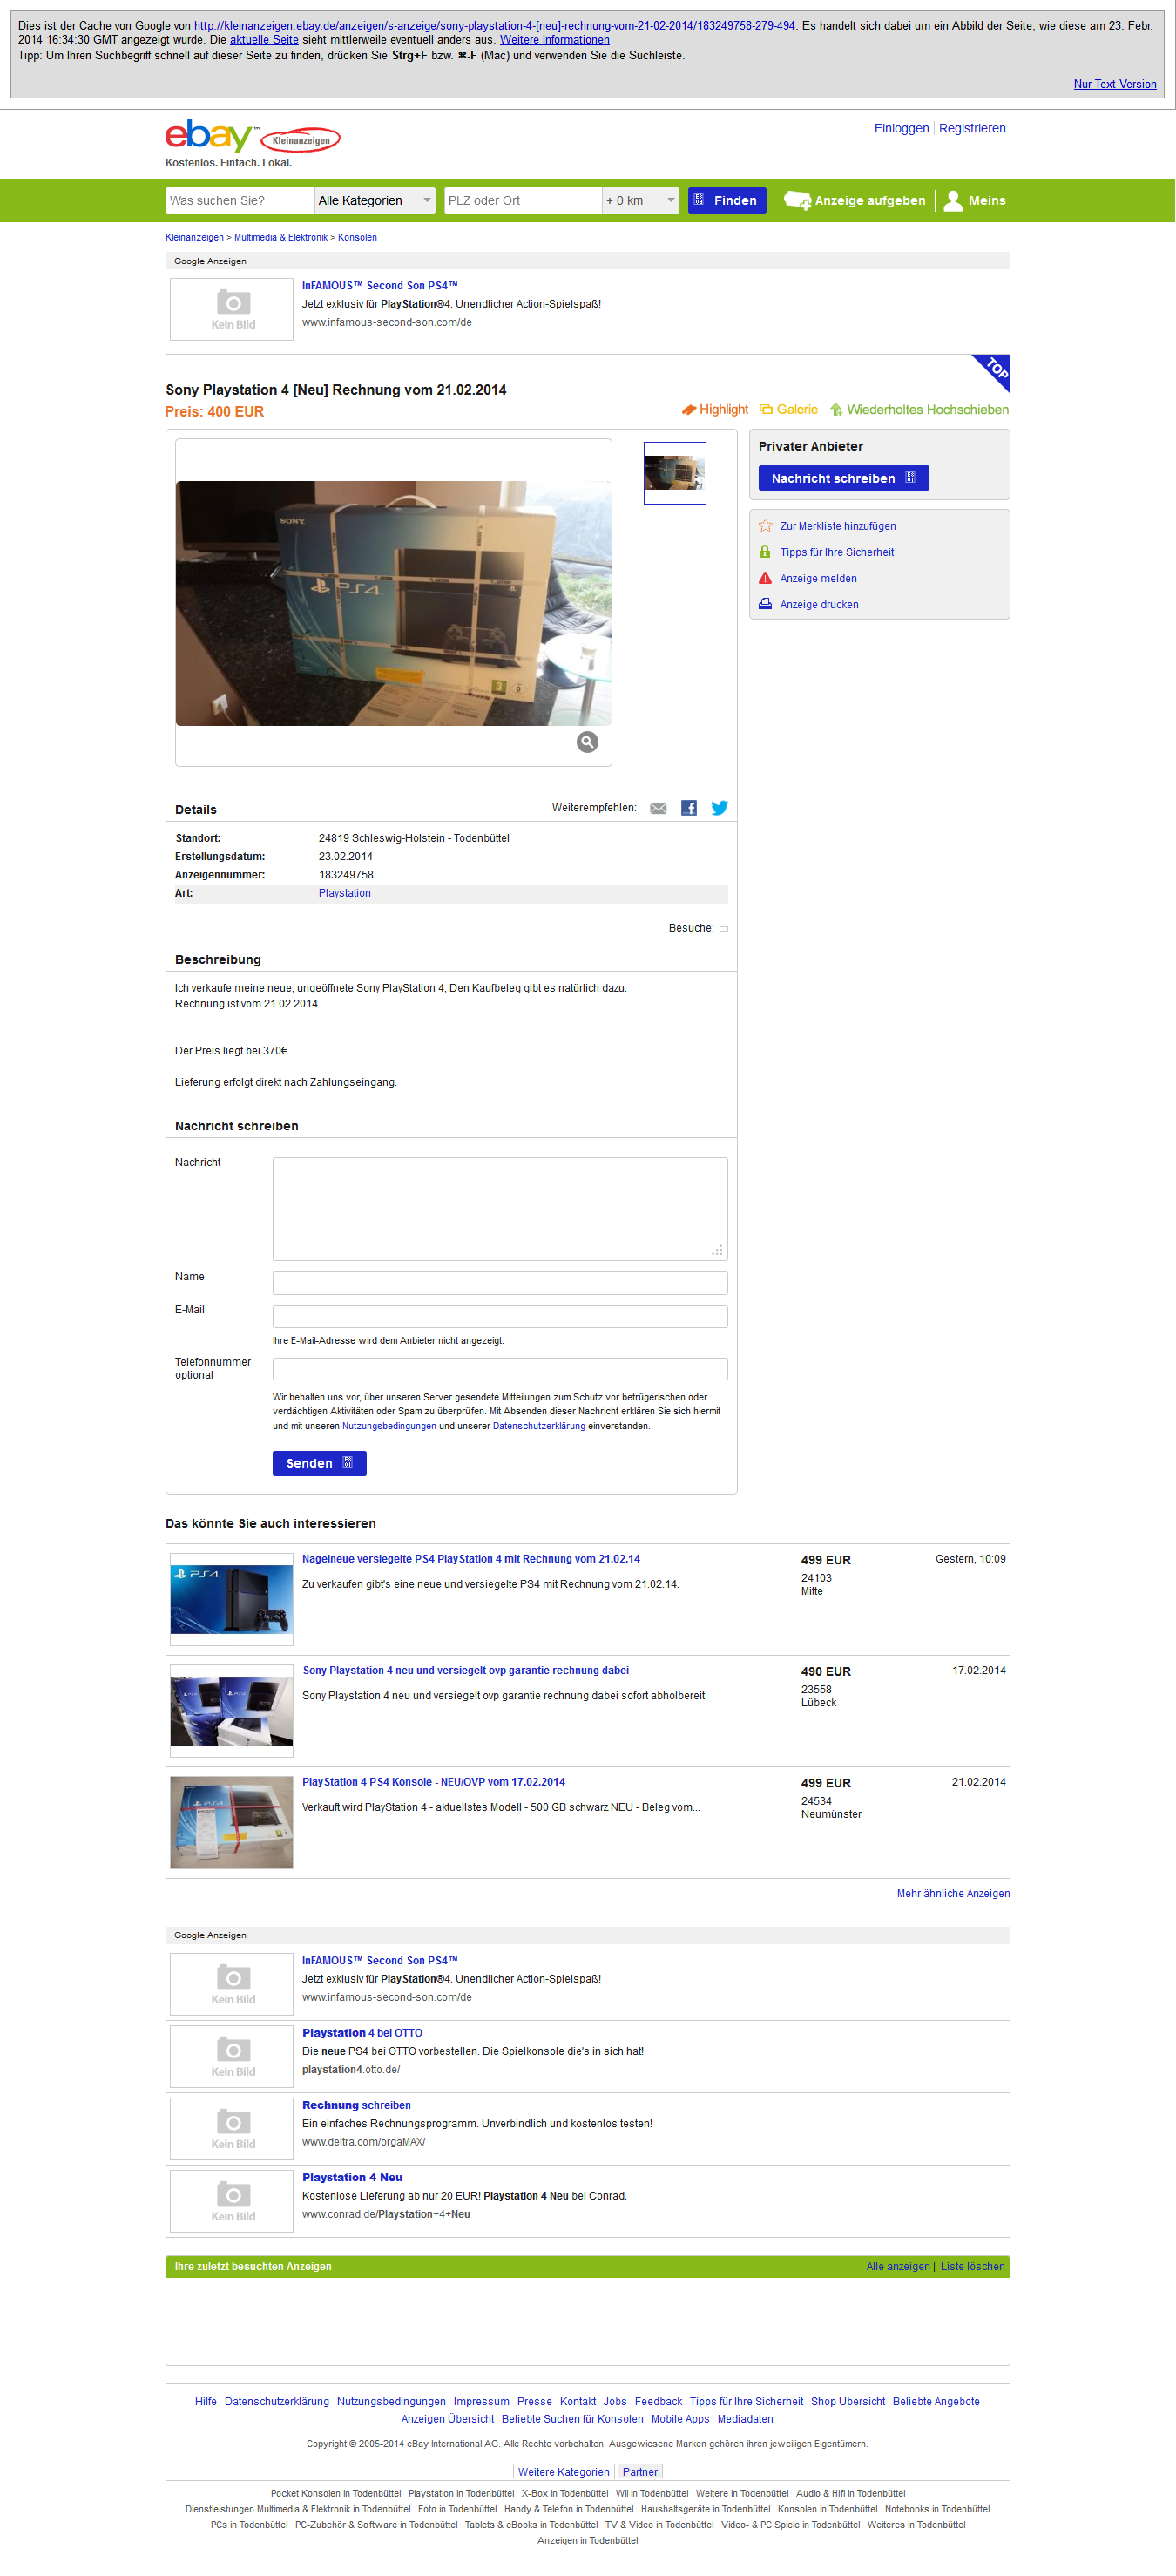Image resolution: width=1176 pixels, height=2576 pixels.
Task: Open the Weitere Kategorien tab
Action: click(x=563, y=2472)
